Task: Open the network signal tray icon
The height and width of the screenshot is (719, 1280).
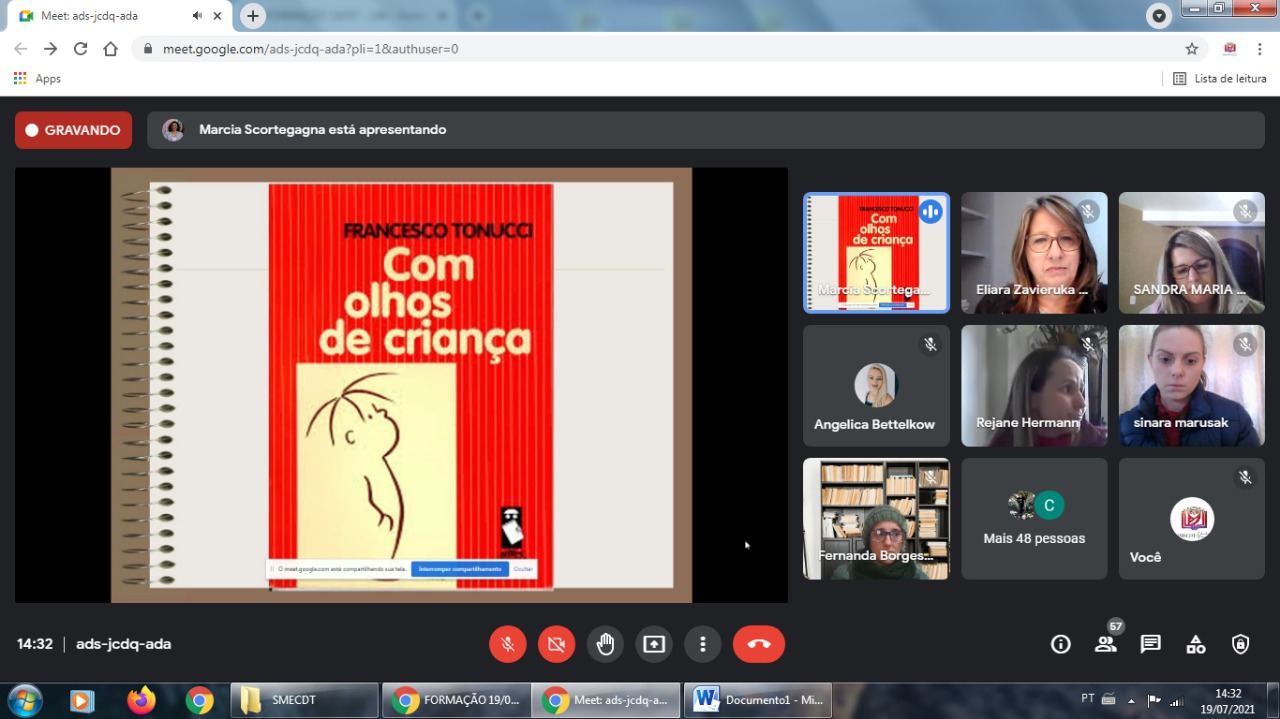Action: 1177,700
